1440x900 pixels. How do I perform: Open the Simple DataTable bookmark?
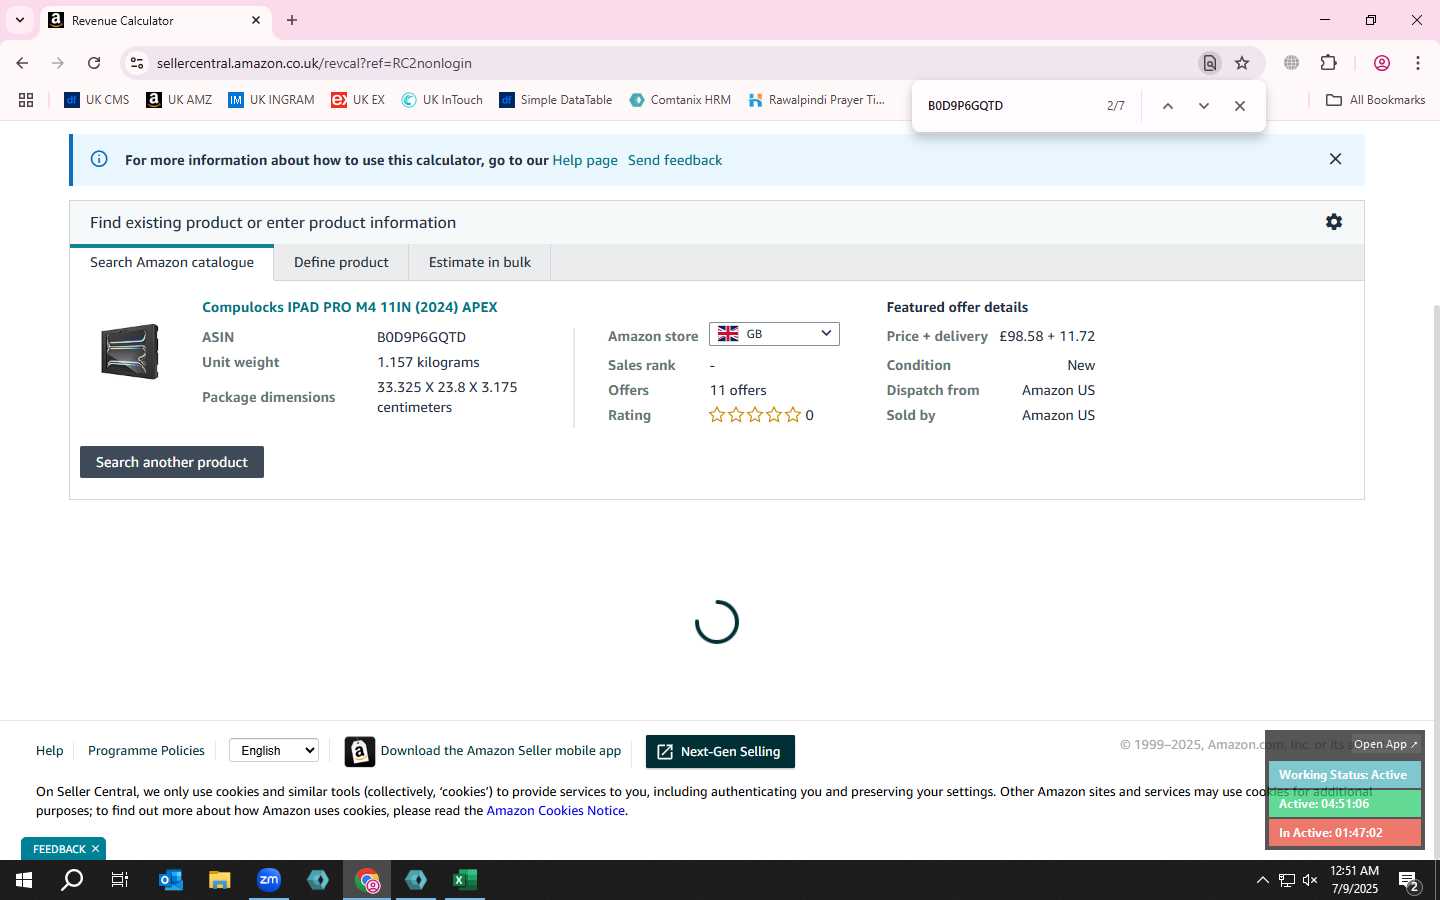click(556, 100)
